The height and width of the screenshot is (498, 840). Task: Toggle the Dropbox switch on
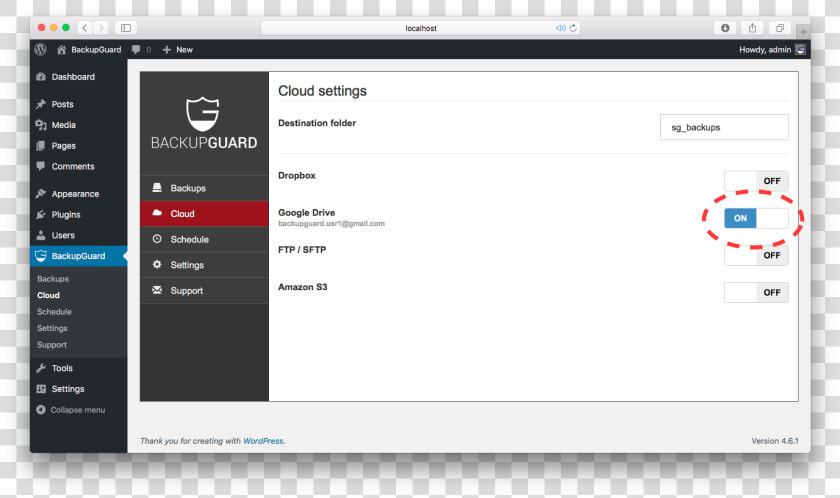click(x=756, y=181)
